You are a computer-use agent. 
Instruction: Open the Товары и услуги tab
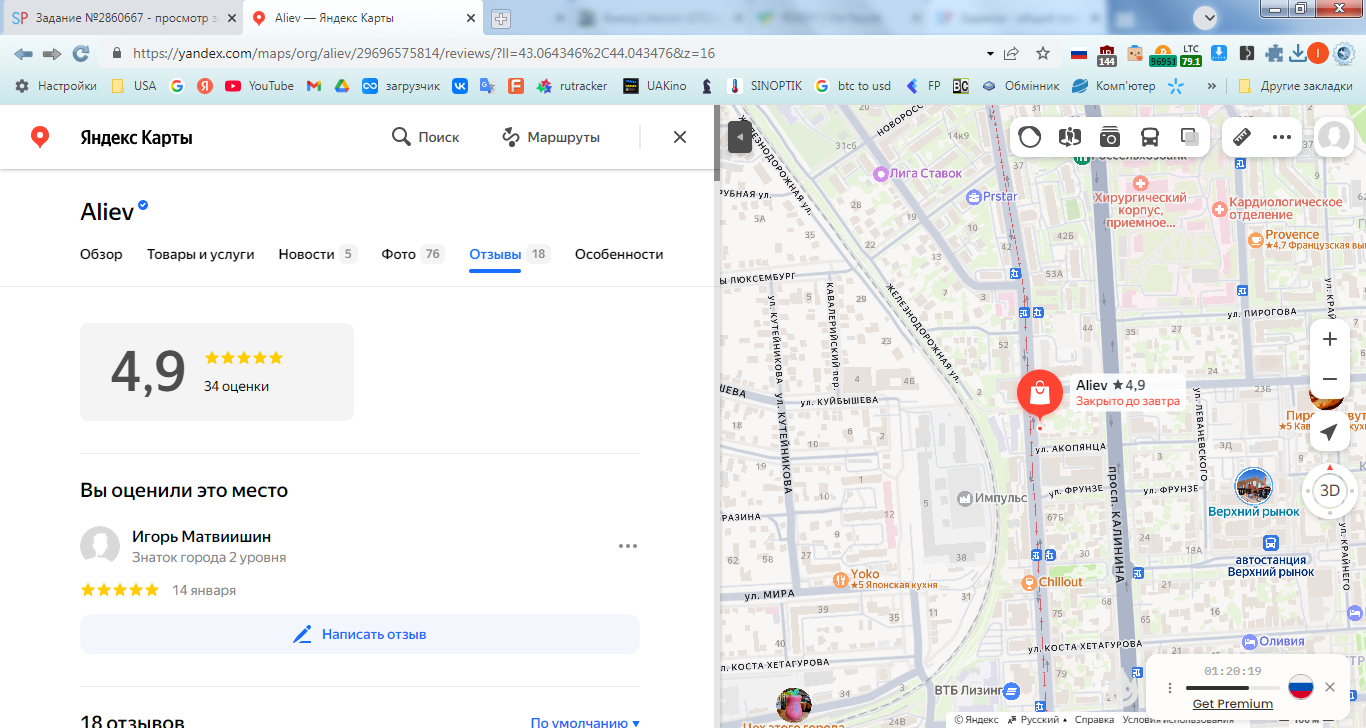pos(201,254)
